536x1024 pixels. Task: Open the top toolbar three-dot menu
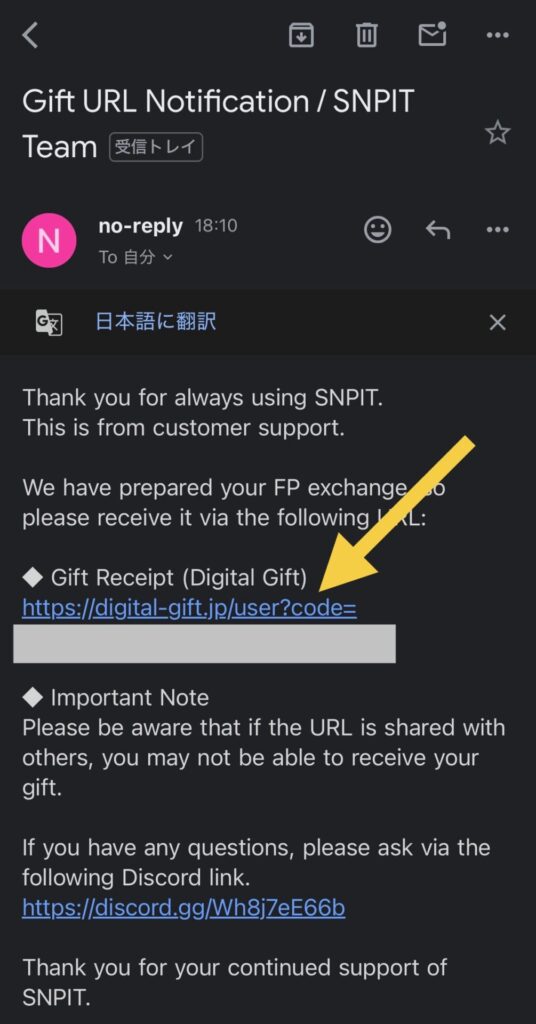point(497,35)
